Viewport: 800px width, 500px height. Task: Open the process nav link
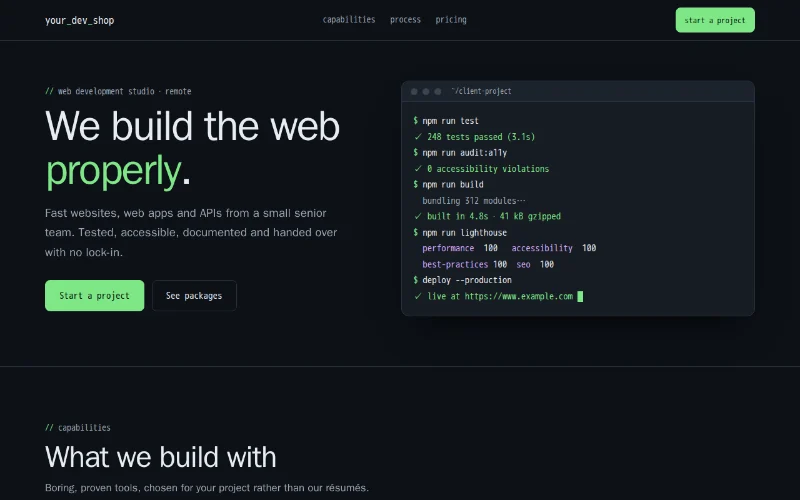405,20
